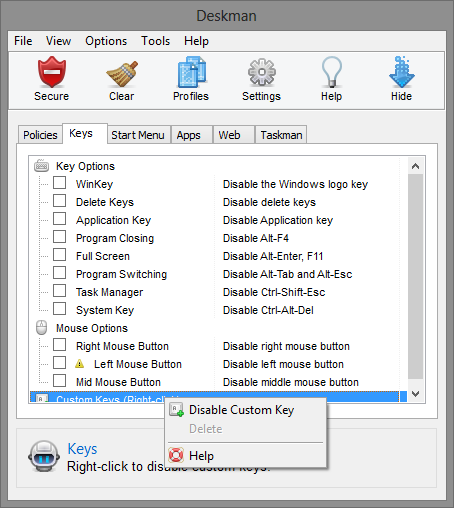Click 'Disable the Windows logo key' description
The height and width of the screenshot is (508, 454).
point(295,184)
